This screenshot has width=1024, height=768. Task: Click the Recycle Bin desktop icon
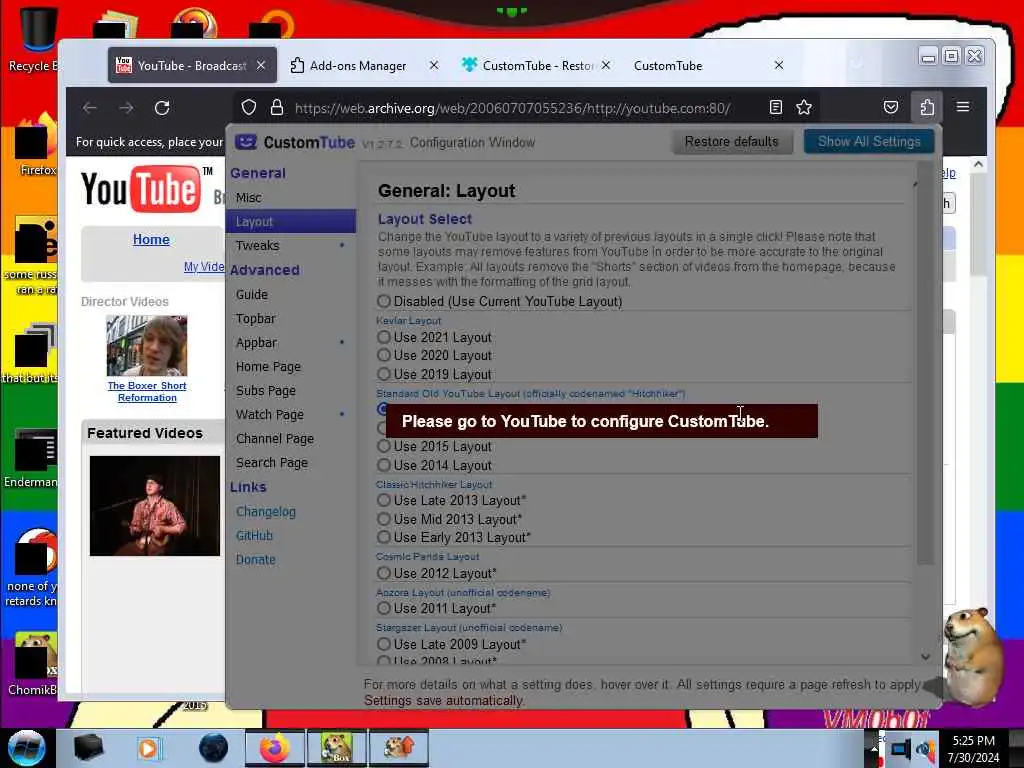coord(38,29)
